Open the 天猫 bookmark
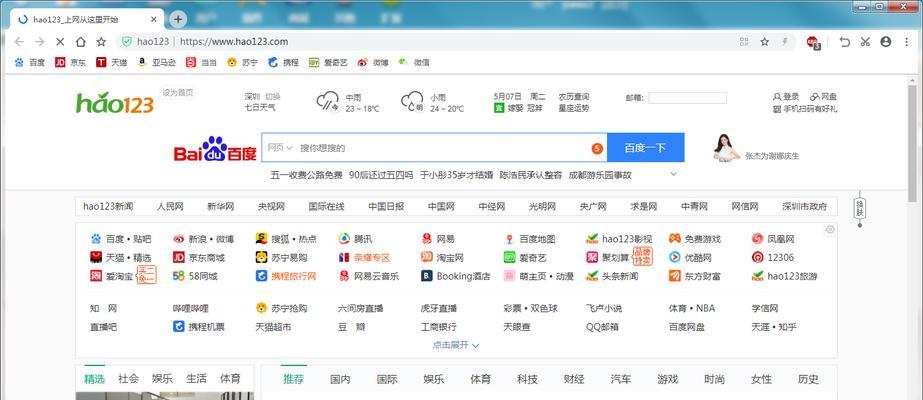The width and height of the screenshot is (923, 400). click(x=112, y=62)
